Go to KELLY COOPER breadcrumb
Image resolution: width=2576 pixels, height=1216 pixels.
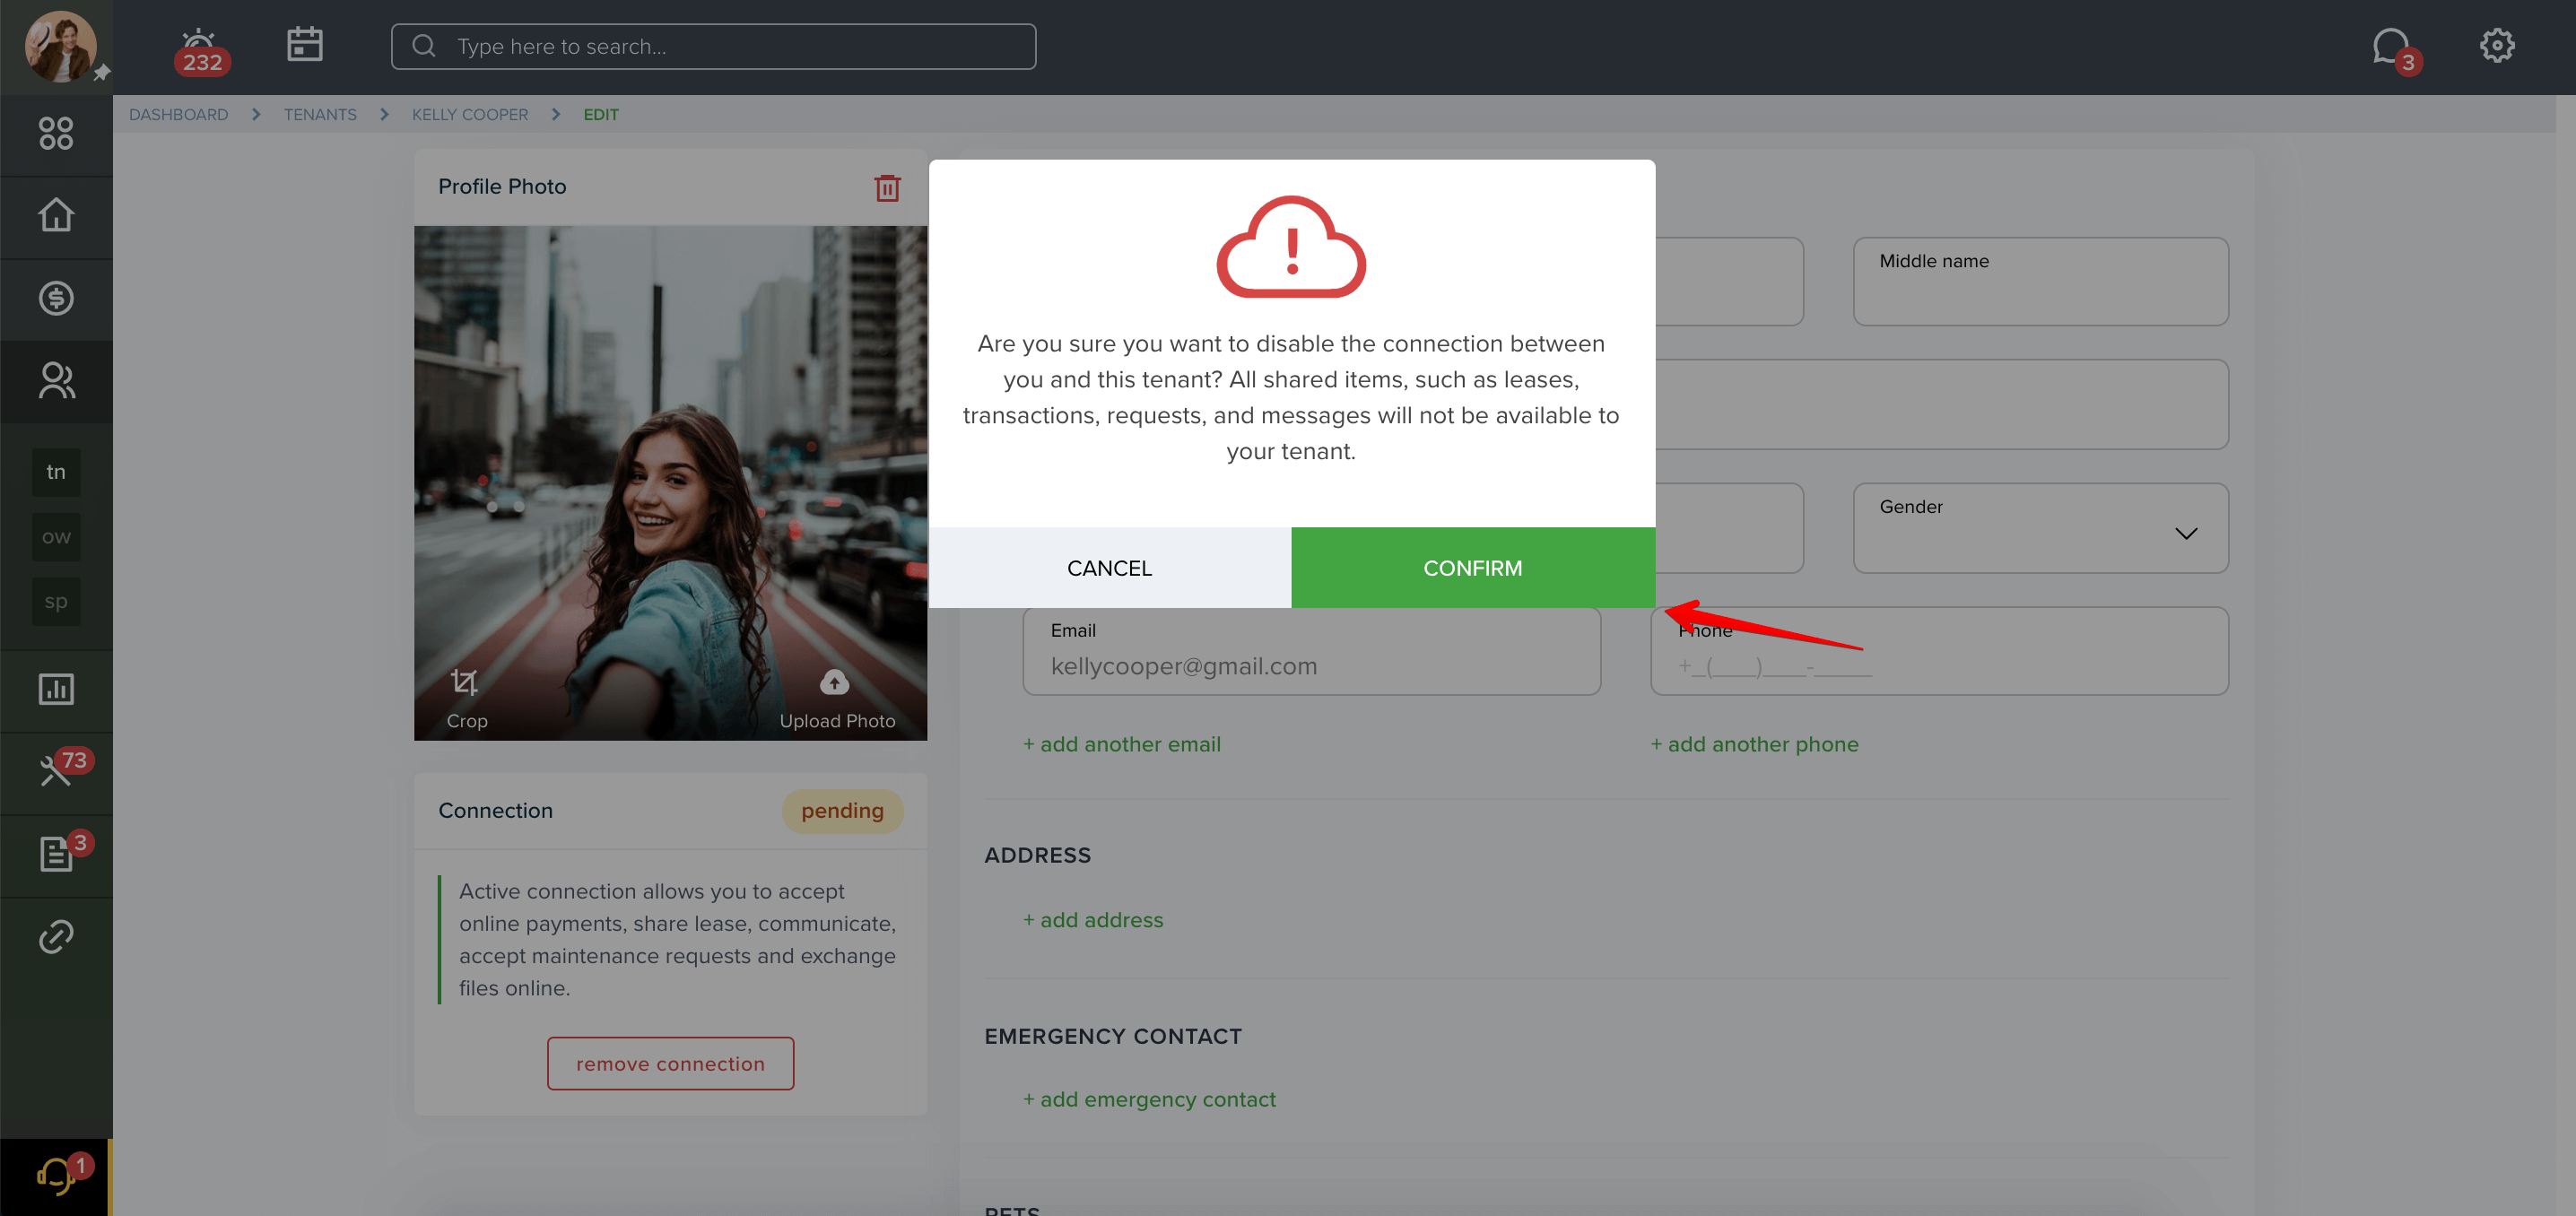click(x=470, y=115)
